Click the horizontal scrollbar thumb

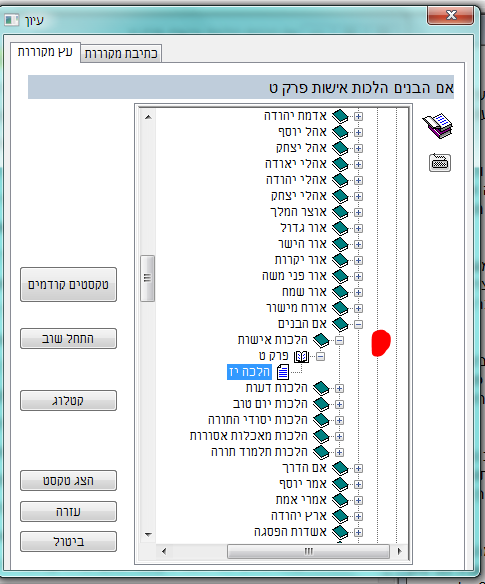(x=308, y=551)
